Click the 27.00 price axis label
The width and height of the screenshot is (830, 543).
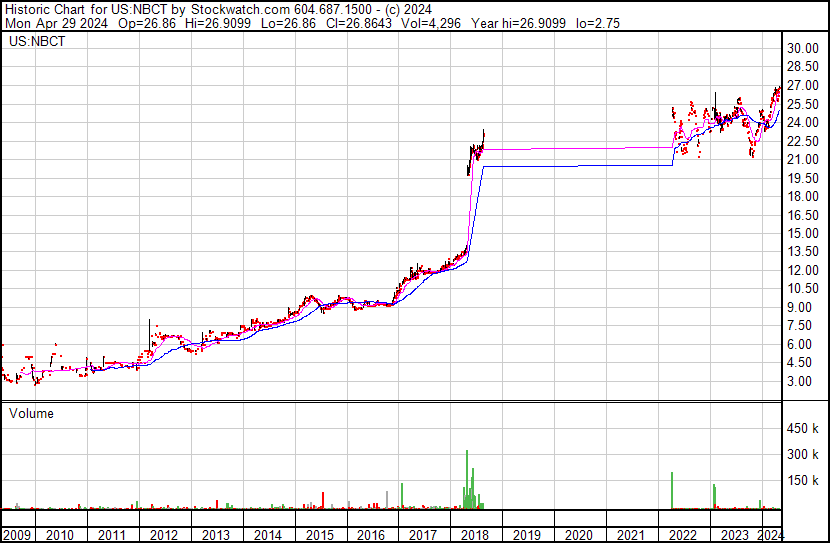click(803, 86)
